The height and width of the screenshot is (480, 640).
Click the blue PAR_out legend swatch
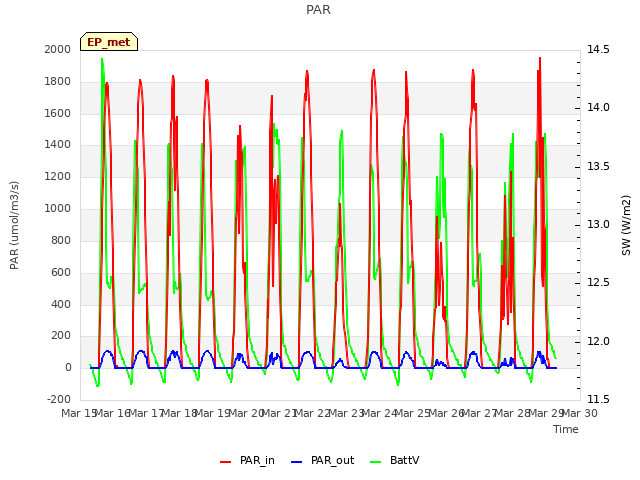click(296, 462)
